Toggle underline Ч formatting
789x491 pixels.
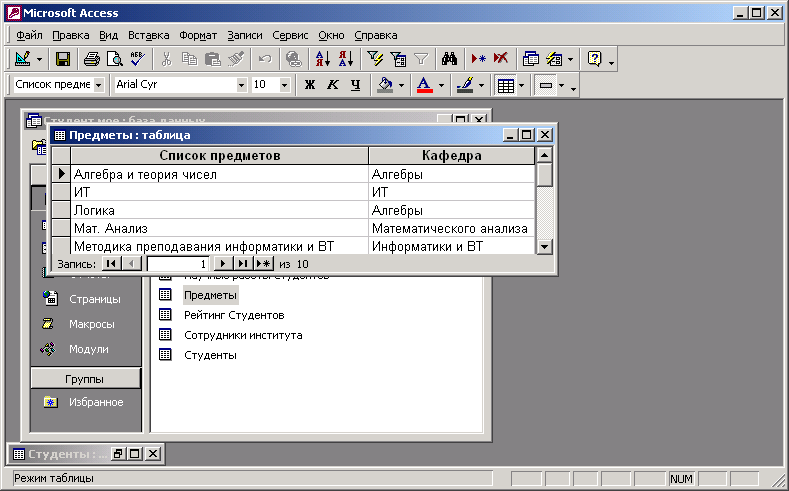(x=356, y=85)
